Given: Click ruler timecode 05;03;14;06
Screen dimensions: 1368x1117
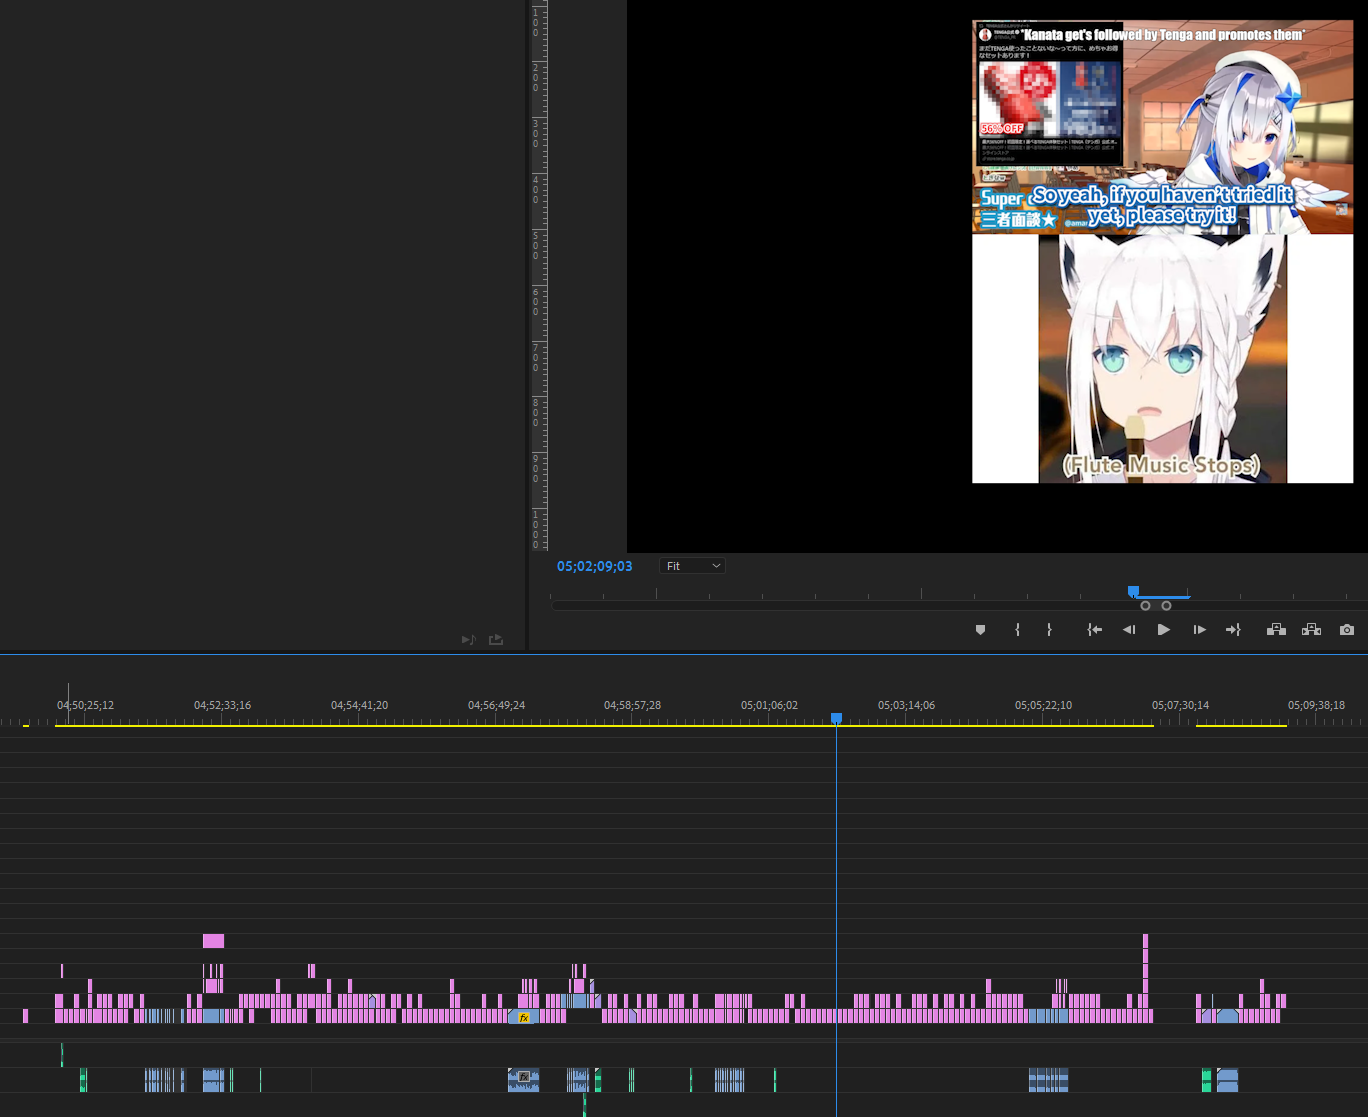Looking at the screenshot, I should point(906,705).
